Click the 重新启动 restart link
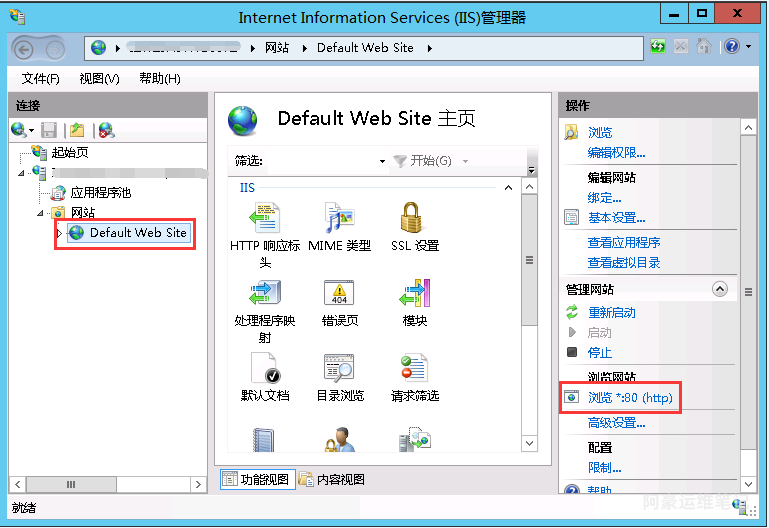 click(611, 313)
